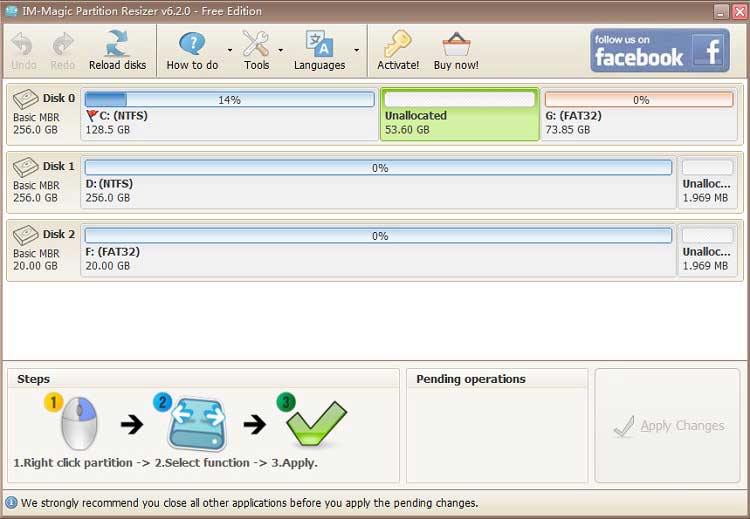Viewport: 750px width, 519px height.
Task: Expand the How to do dropdown arrow
Action: click(230, 50)
